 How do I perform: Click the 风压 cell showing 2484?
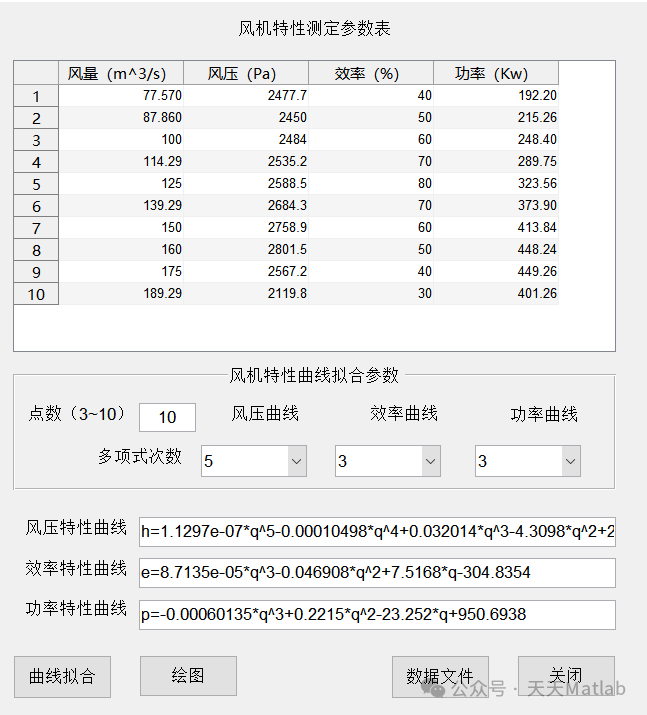click(x=246, y=140)
